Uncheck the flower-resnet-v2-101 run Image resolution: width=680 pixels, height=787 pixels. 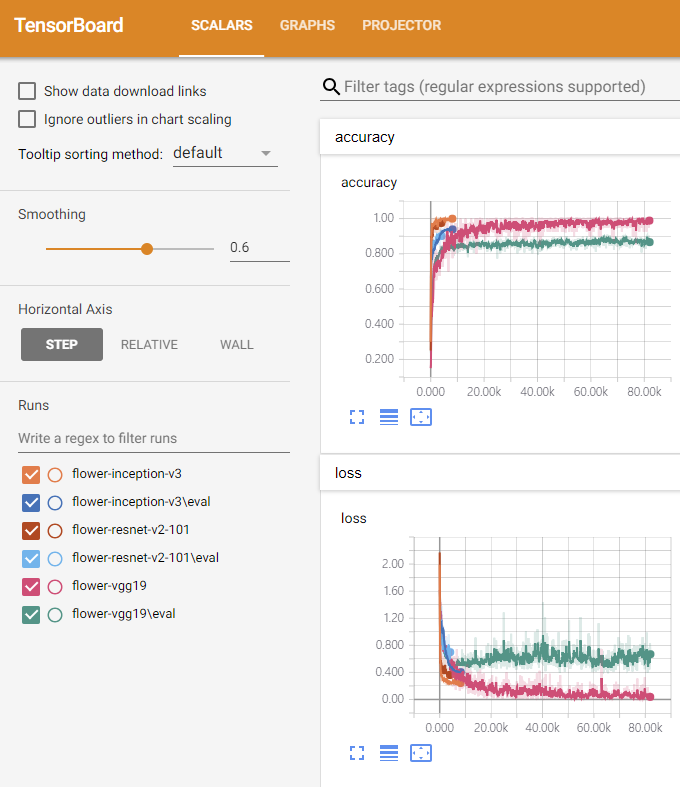(31, 531)
